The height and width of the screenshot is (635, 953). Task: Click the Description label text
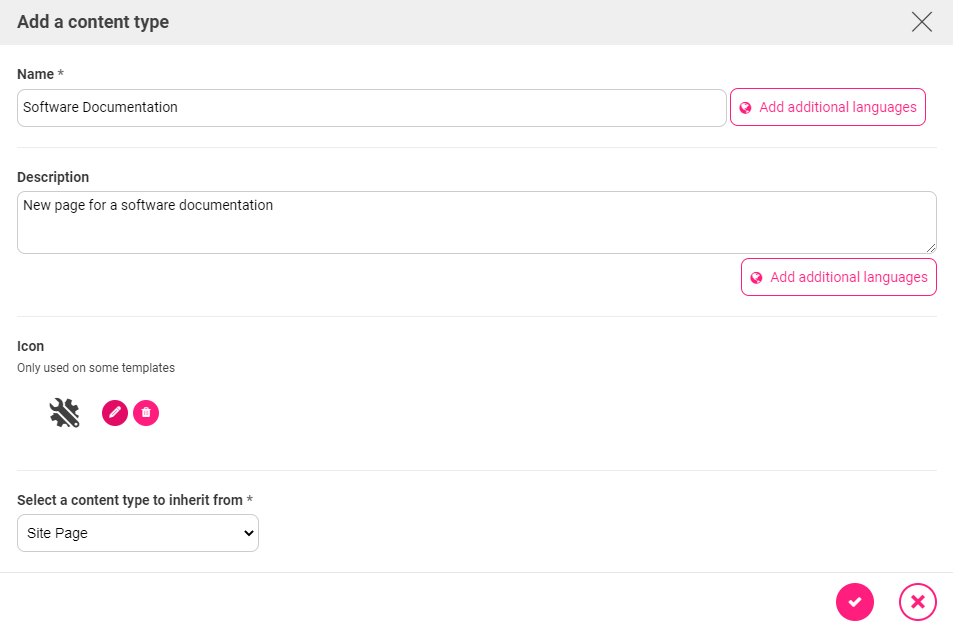pyautogui.click(x=53, y=177)
